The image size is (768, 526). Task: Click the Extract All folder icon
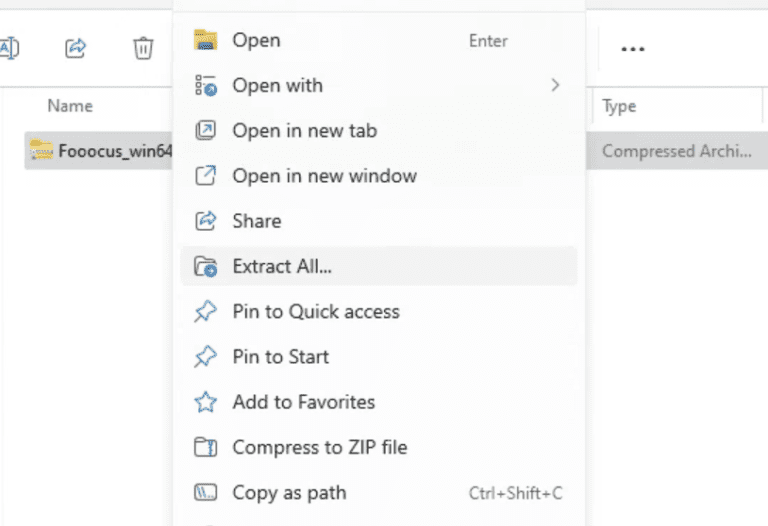(x=206, y=266)
